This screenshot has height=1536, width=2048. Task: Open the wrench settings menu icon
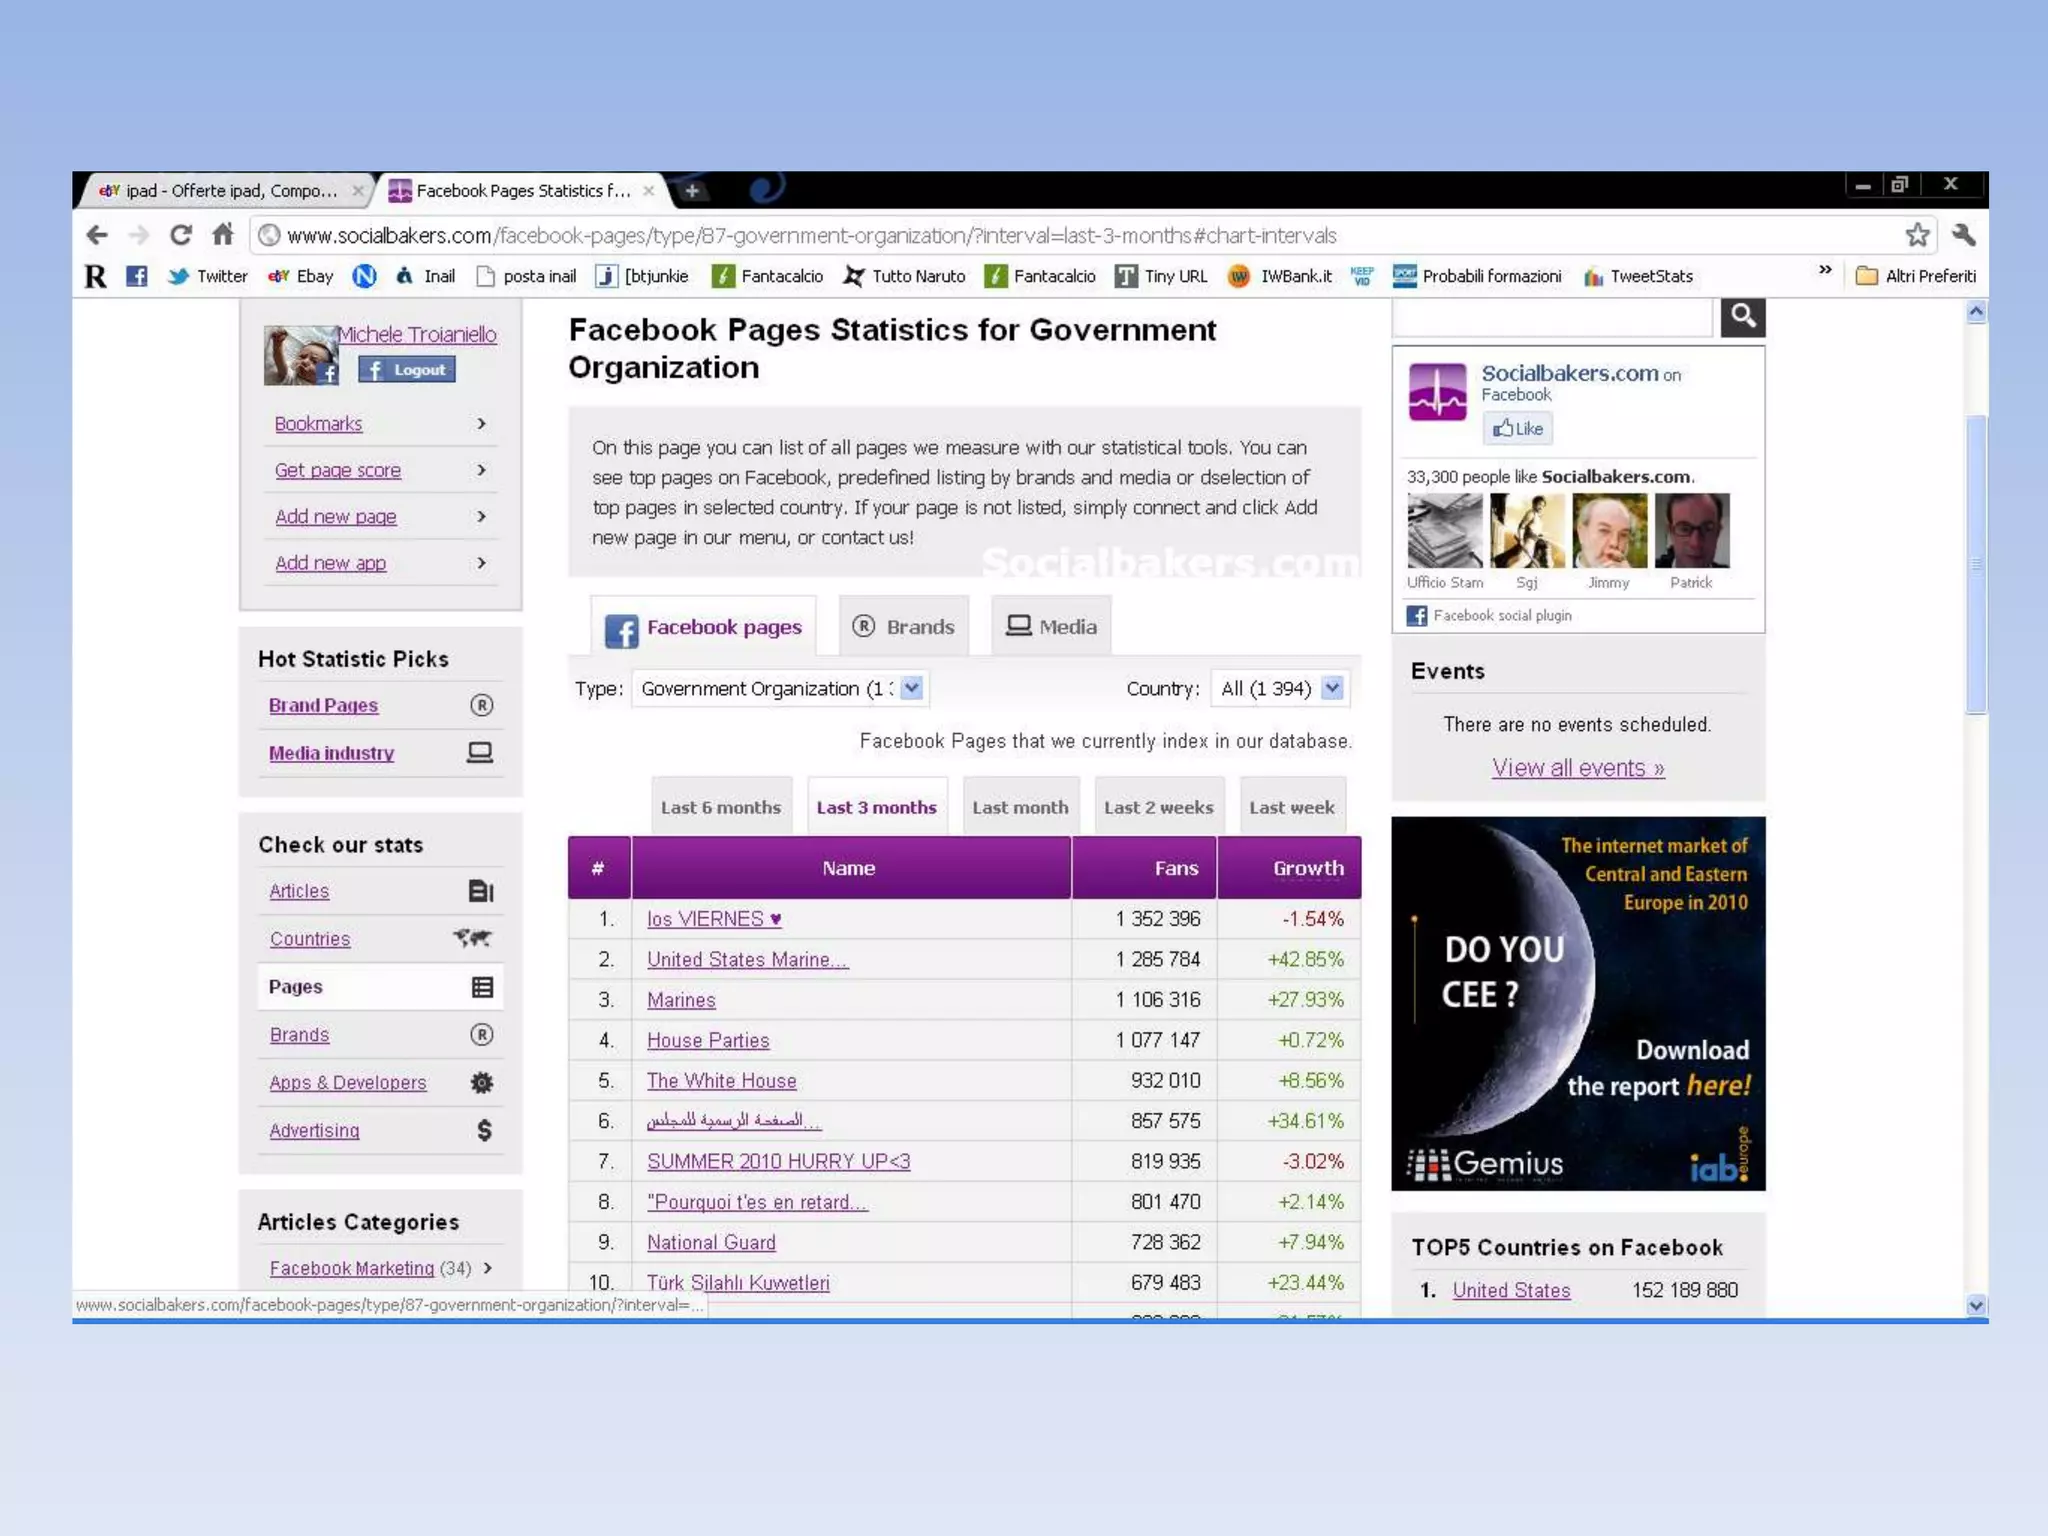coord(1963,235)
